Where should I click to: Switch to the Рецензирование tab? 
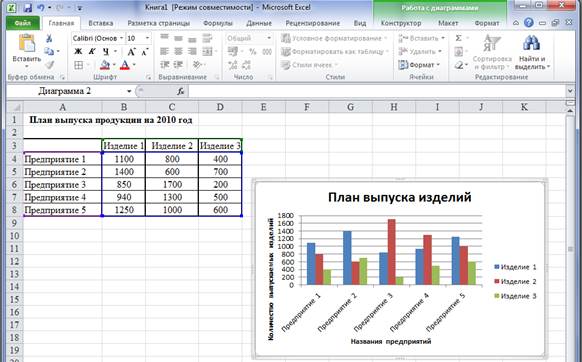click(x=313, y=23)
